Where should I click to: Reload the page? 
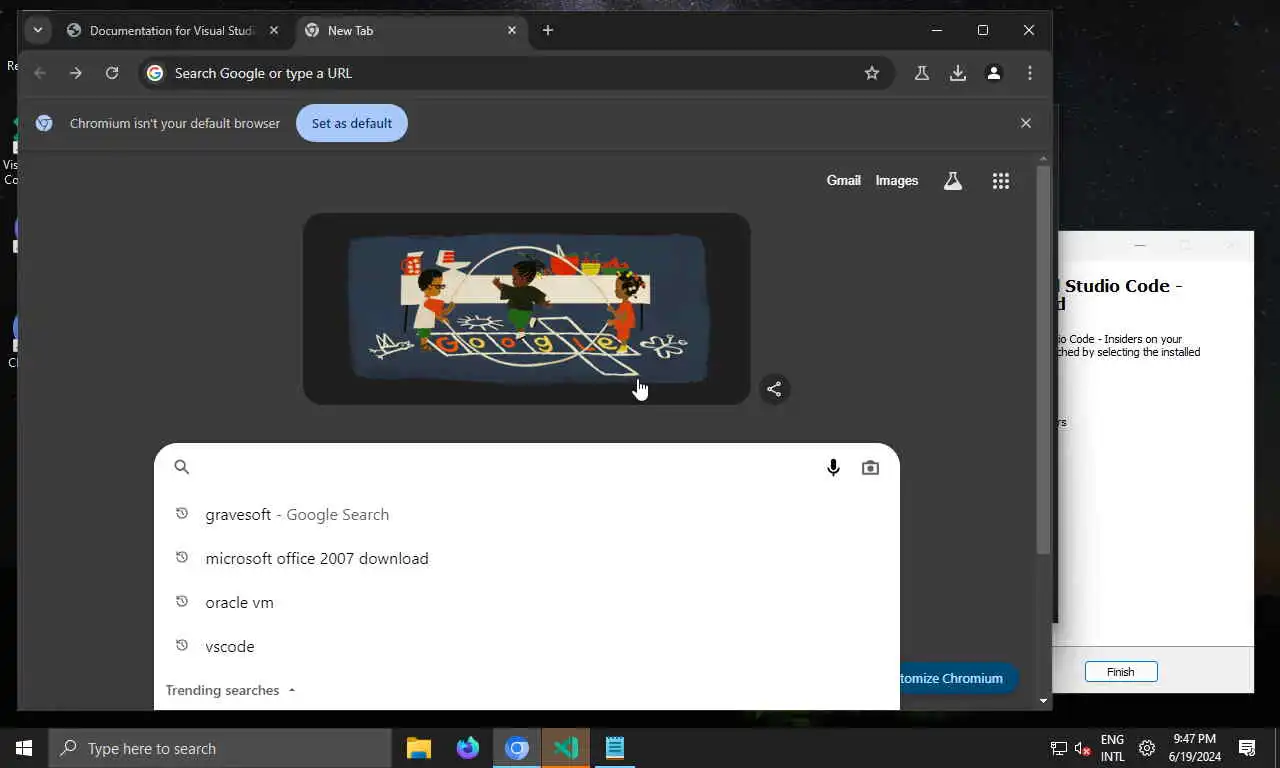pyautogui.click(x=112, y=73)
